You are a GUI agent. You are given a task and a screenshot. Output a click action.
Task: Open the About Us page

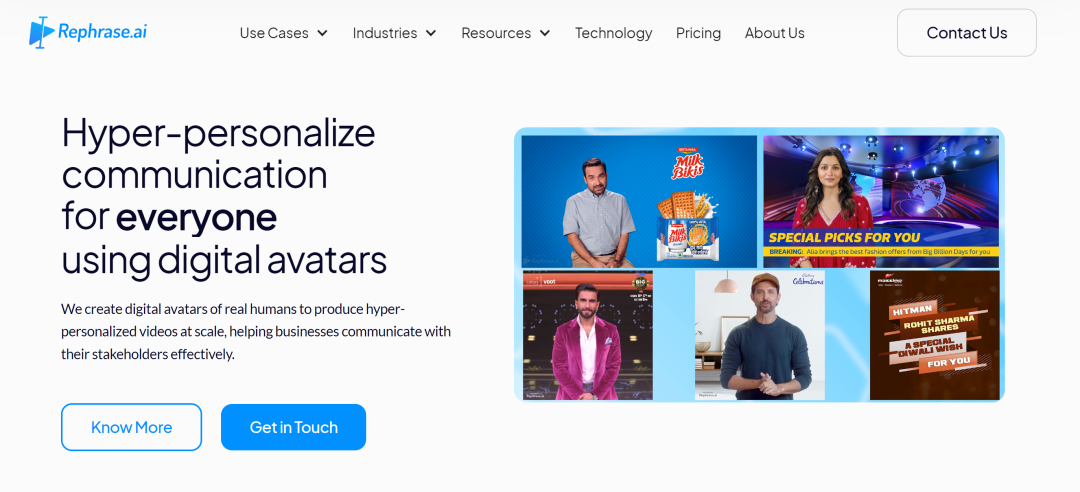coord(774,33)
